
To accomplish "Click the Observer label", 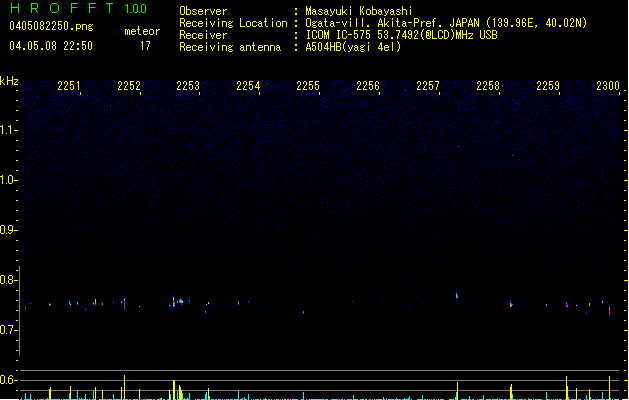I will pyautogui.click(x=203, y=11).
